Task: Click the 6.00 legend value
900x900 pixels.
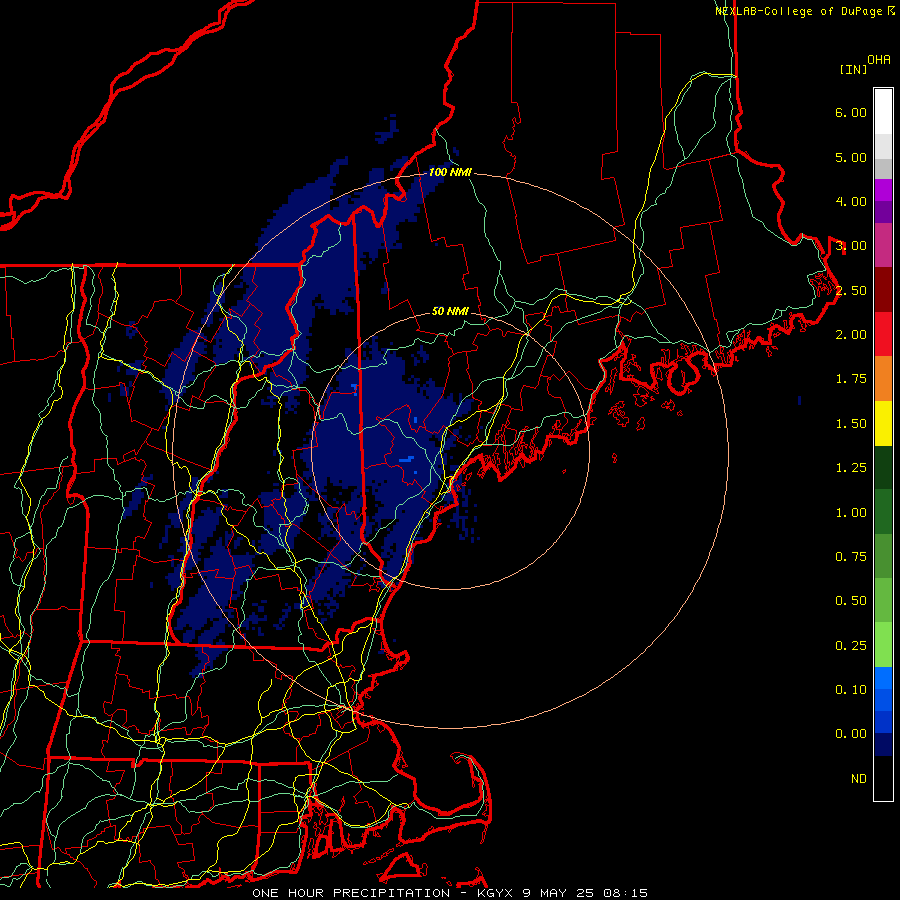Action: click(x=851, y=112)
